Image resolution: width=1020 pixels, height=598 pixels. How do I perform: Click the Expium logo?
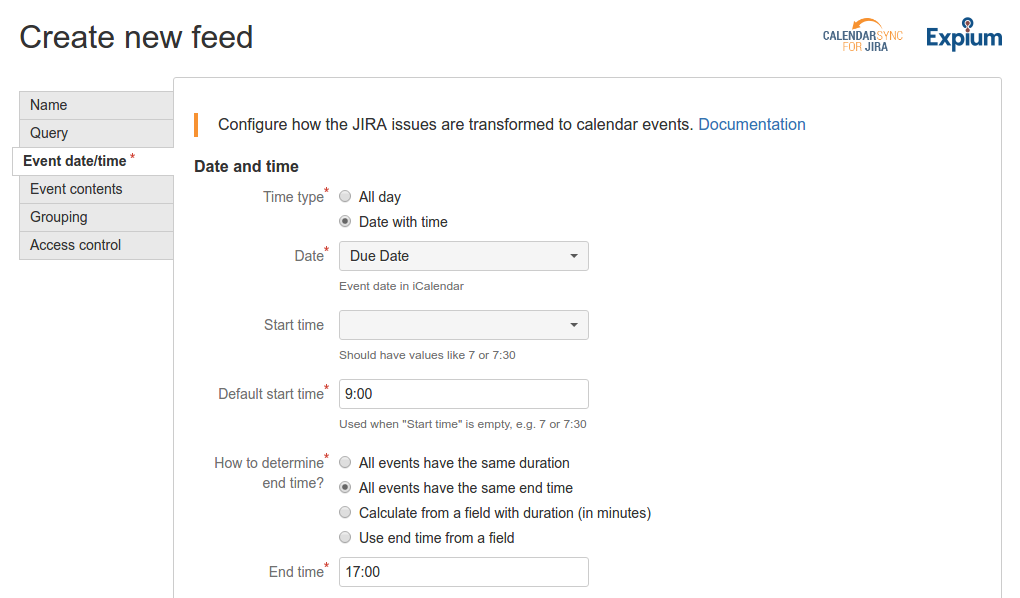pos(963,36)
